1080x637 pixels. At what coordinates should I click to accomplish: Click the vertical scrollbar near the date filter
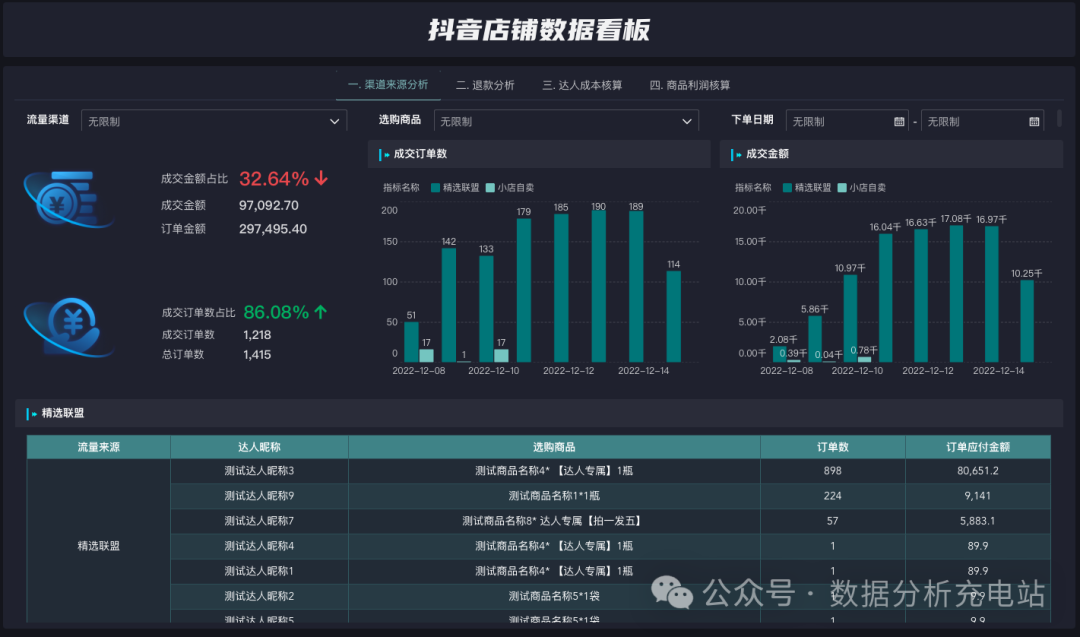pos(1059,118)
